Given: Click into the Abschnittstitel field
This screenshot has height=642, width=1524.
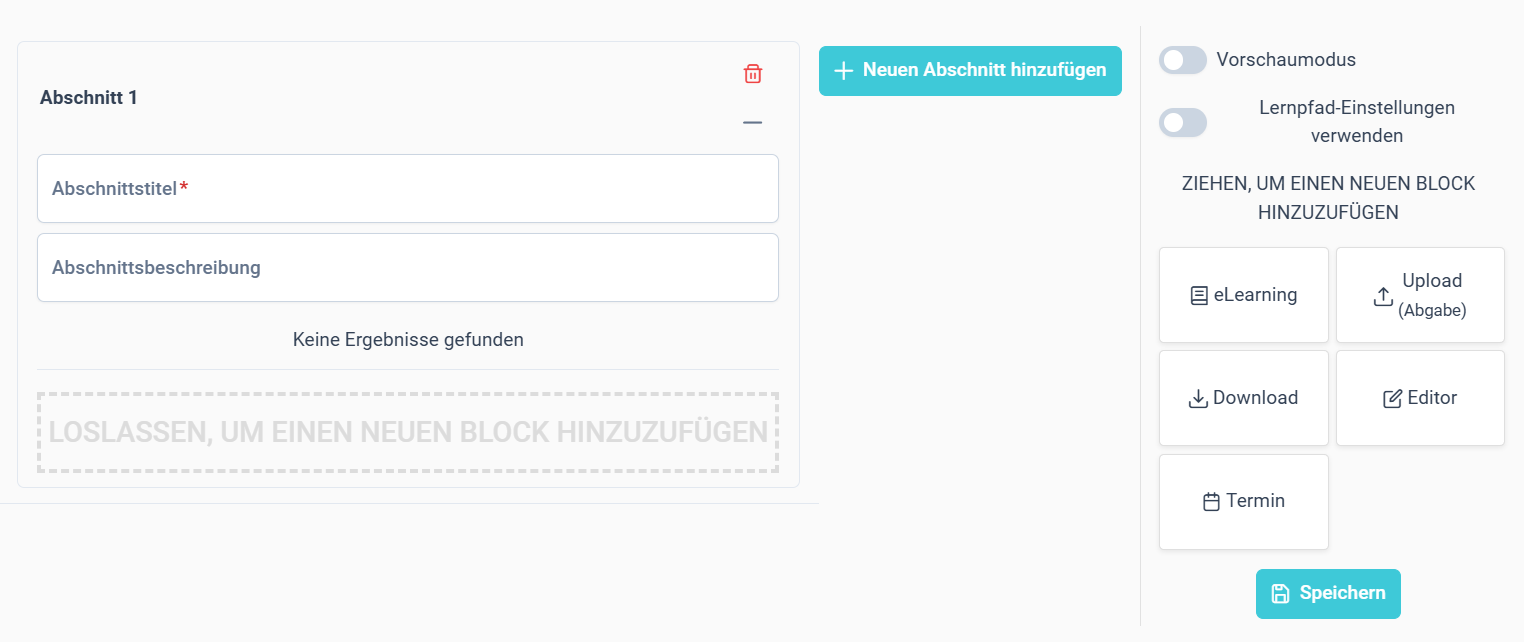Looking at the screenshot, I should (x=408, y=188).
